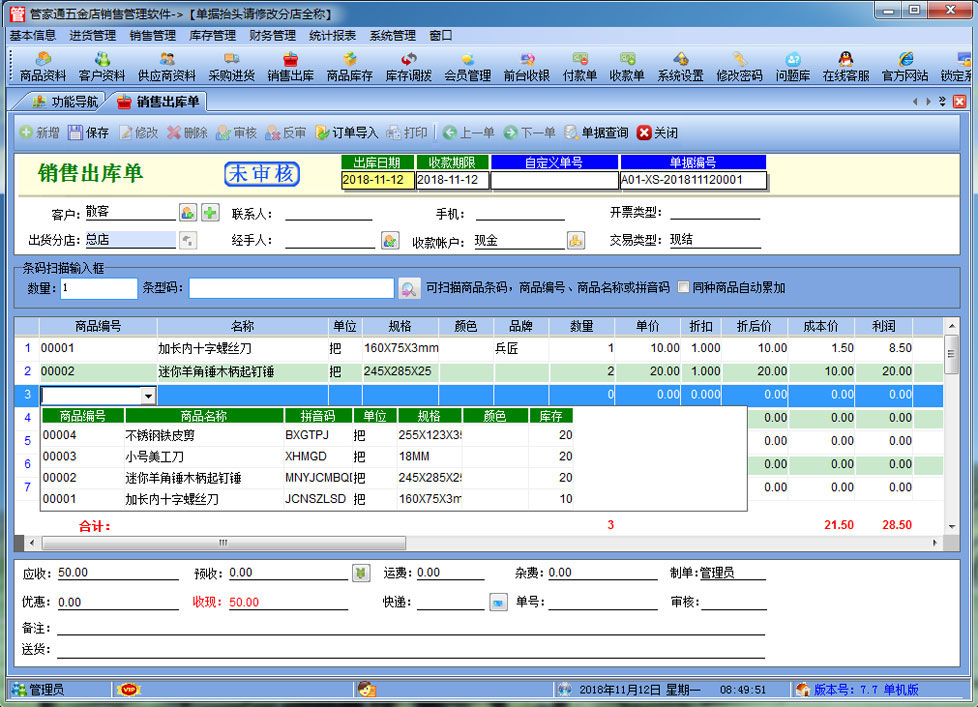Click the customer lookup icon beside 客户 field
This screenshot has width=978, height=707.
188,212
